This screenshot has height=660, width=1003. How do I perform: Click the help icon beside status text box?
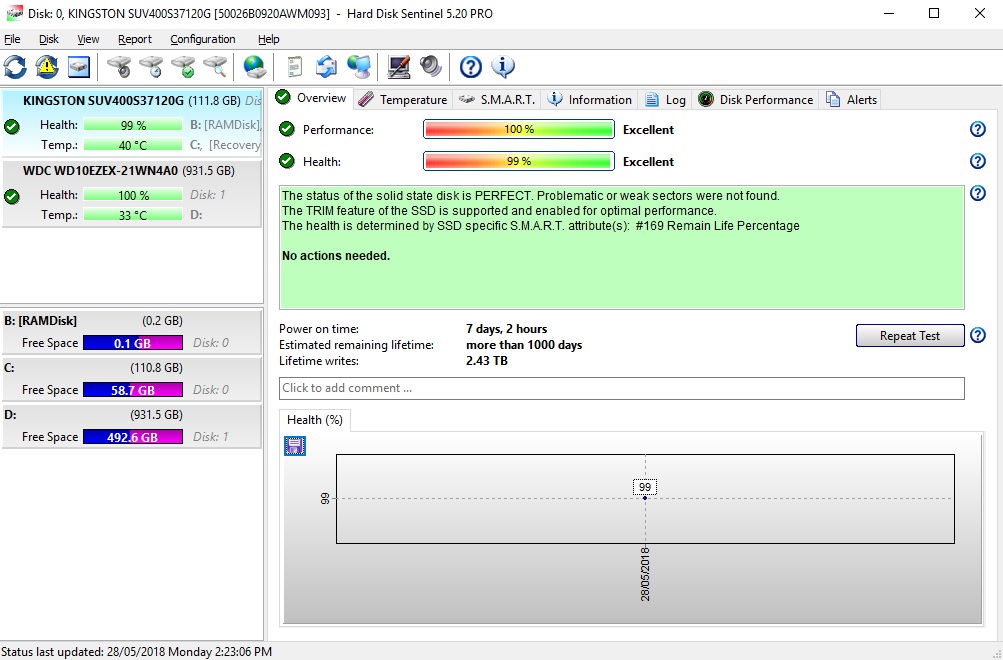point(977,193)
